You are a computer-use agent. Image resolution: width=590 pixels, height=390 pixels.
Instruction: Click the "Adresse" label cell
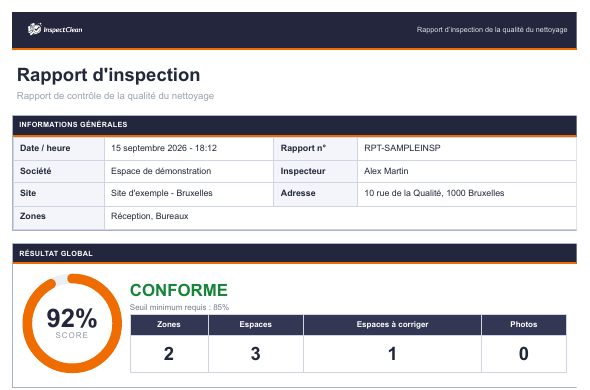pyautogui.click(x=315, y=194)
